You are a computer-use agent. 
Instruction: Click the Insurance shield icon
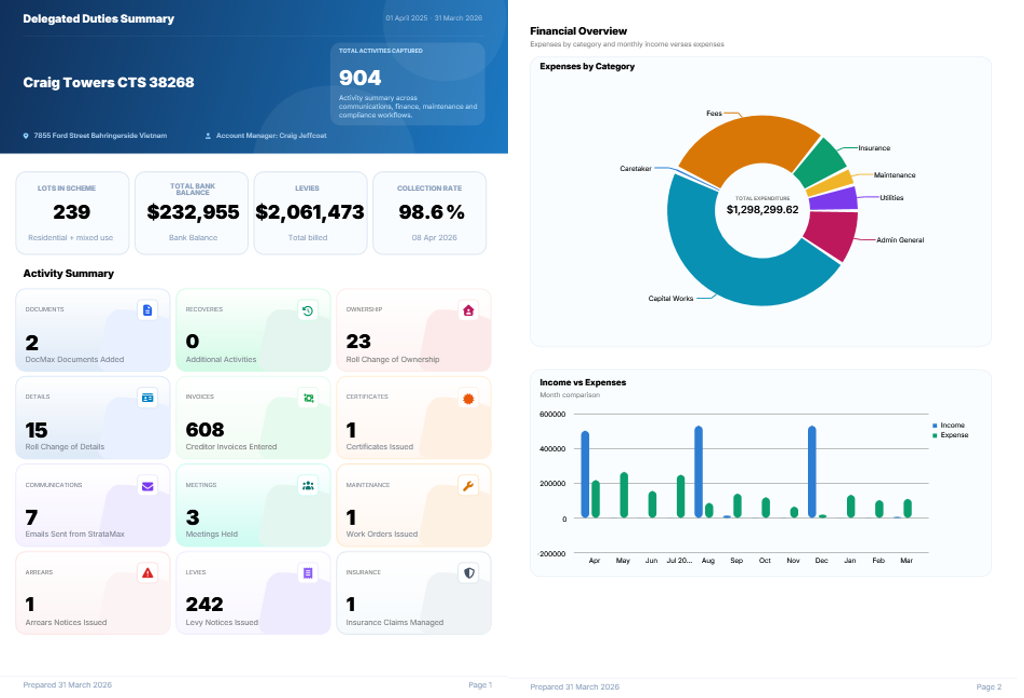[468, 573]
